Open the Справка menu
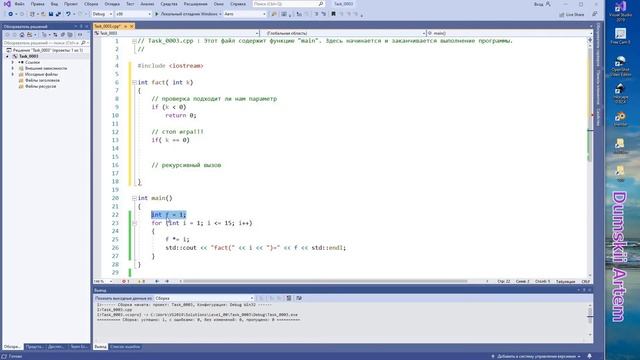 tap(238, 4)
